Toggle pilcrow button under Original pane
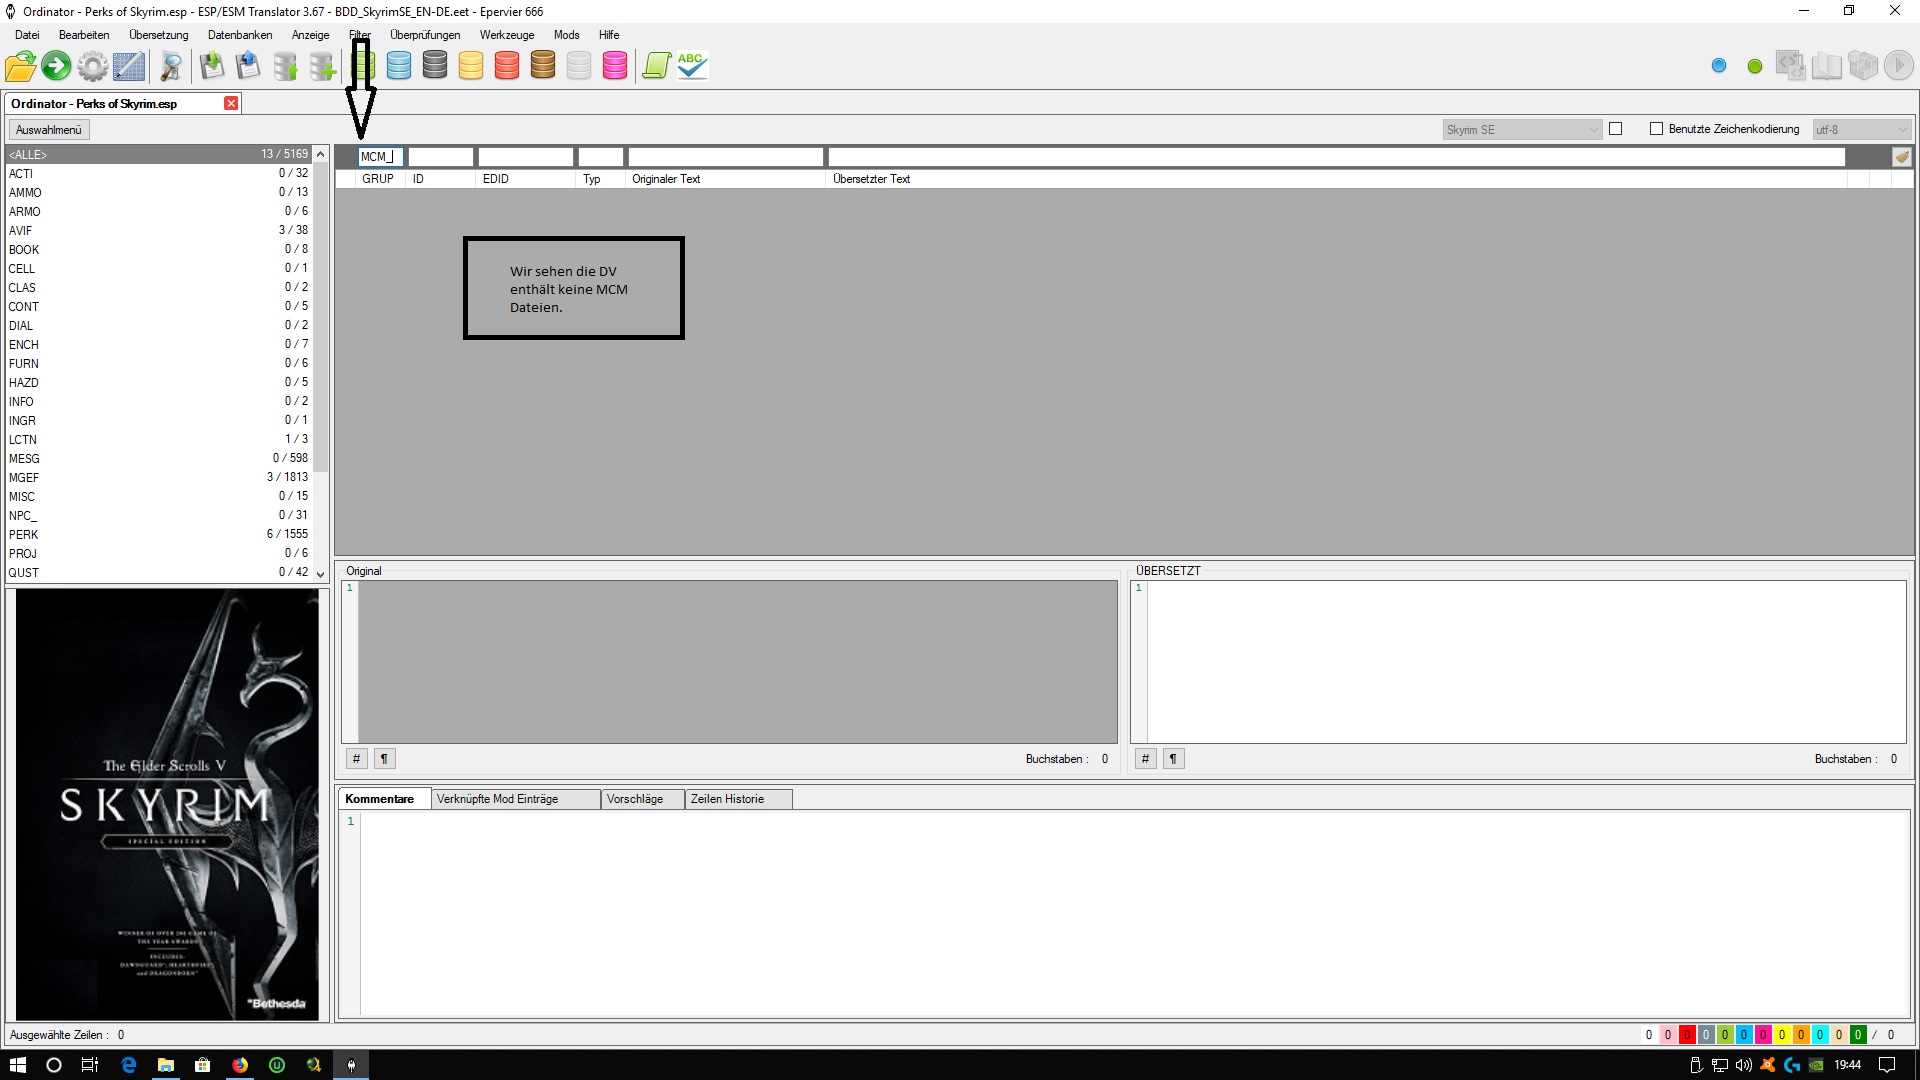1920x1080 pixels. [x=384, y=759]
